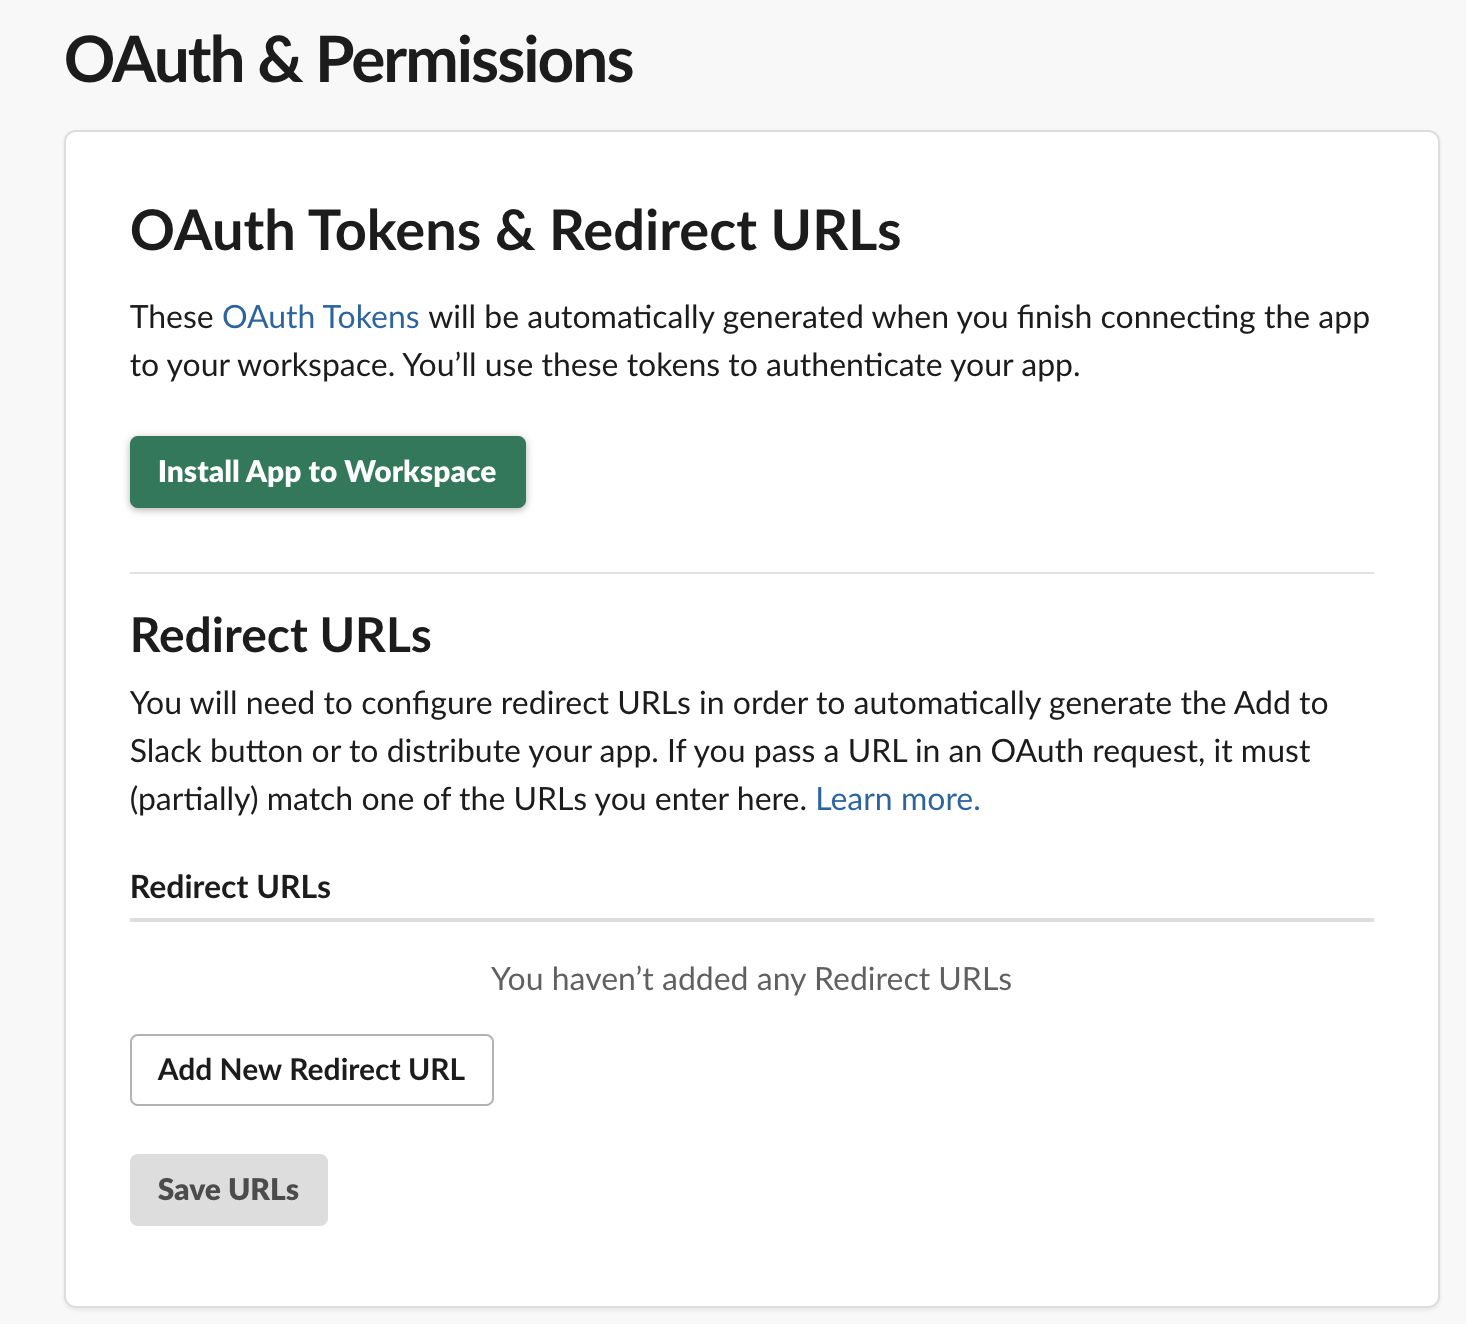Click the OAuth & Permissions page title
Viewport: 1466px width, 1324px height.
(x=348, y=60)
